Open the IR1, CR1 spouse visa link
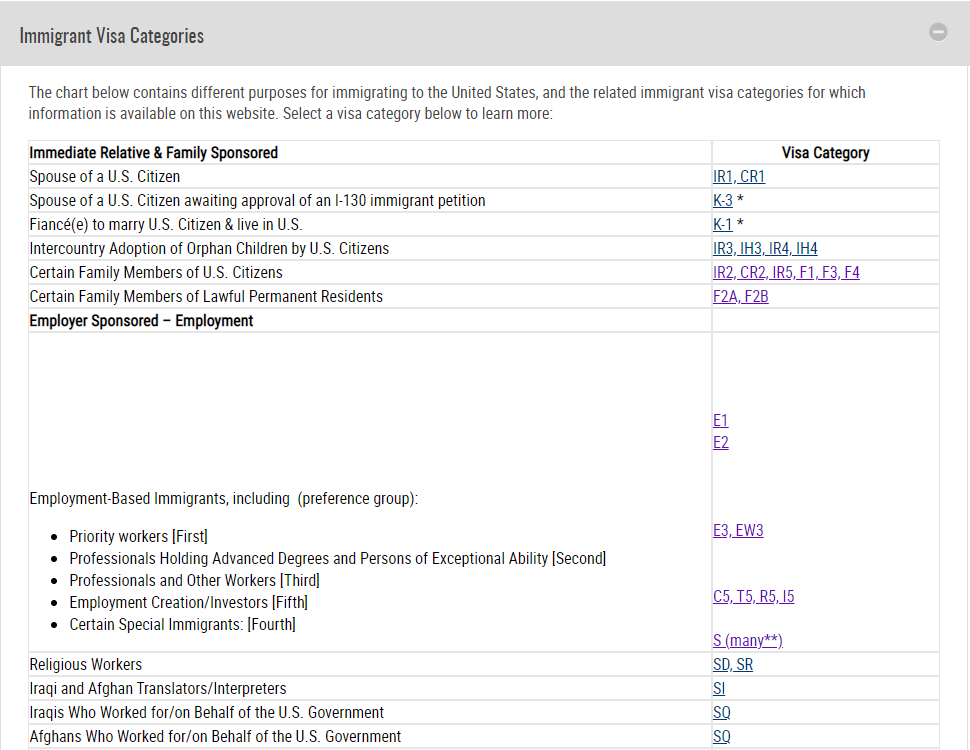Viewport: 970px width, 750px height. (x=739, y=177)
